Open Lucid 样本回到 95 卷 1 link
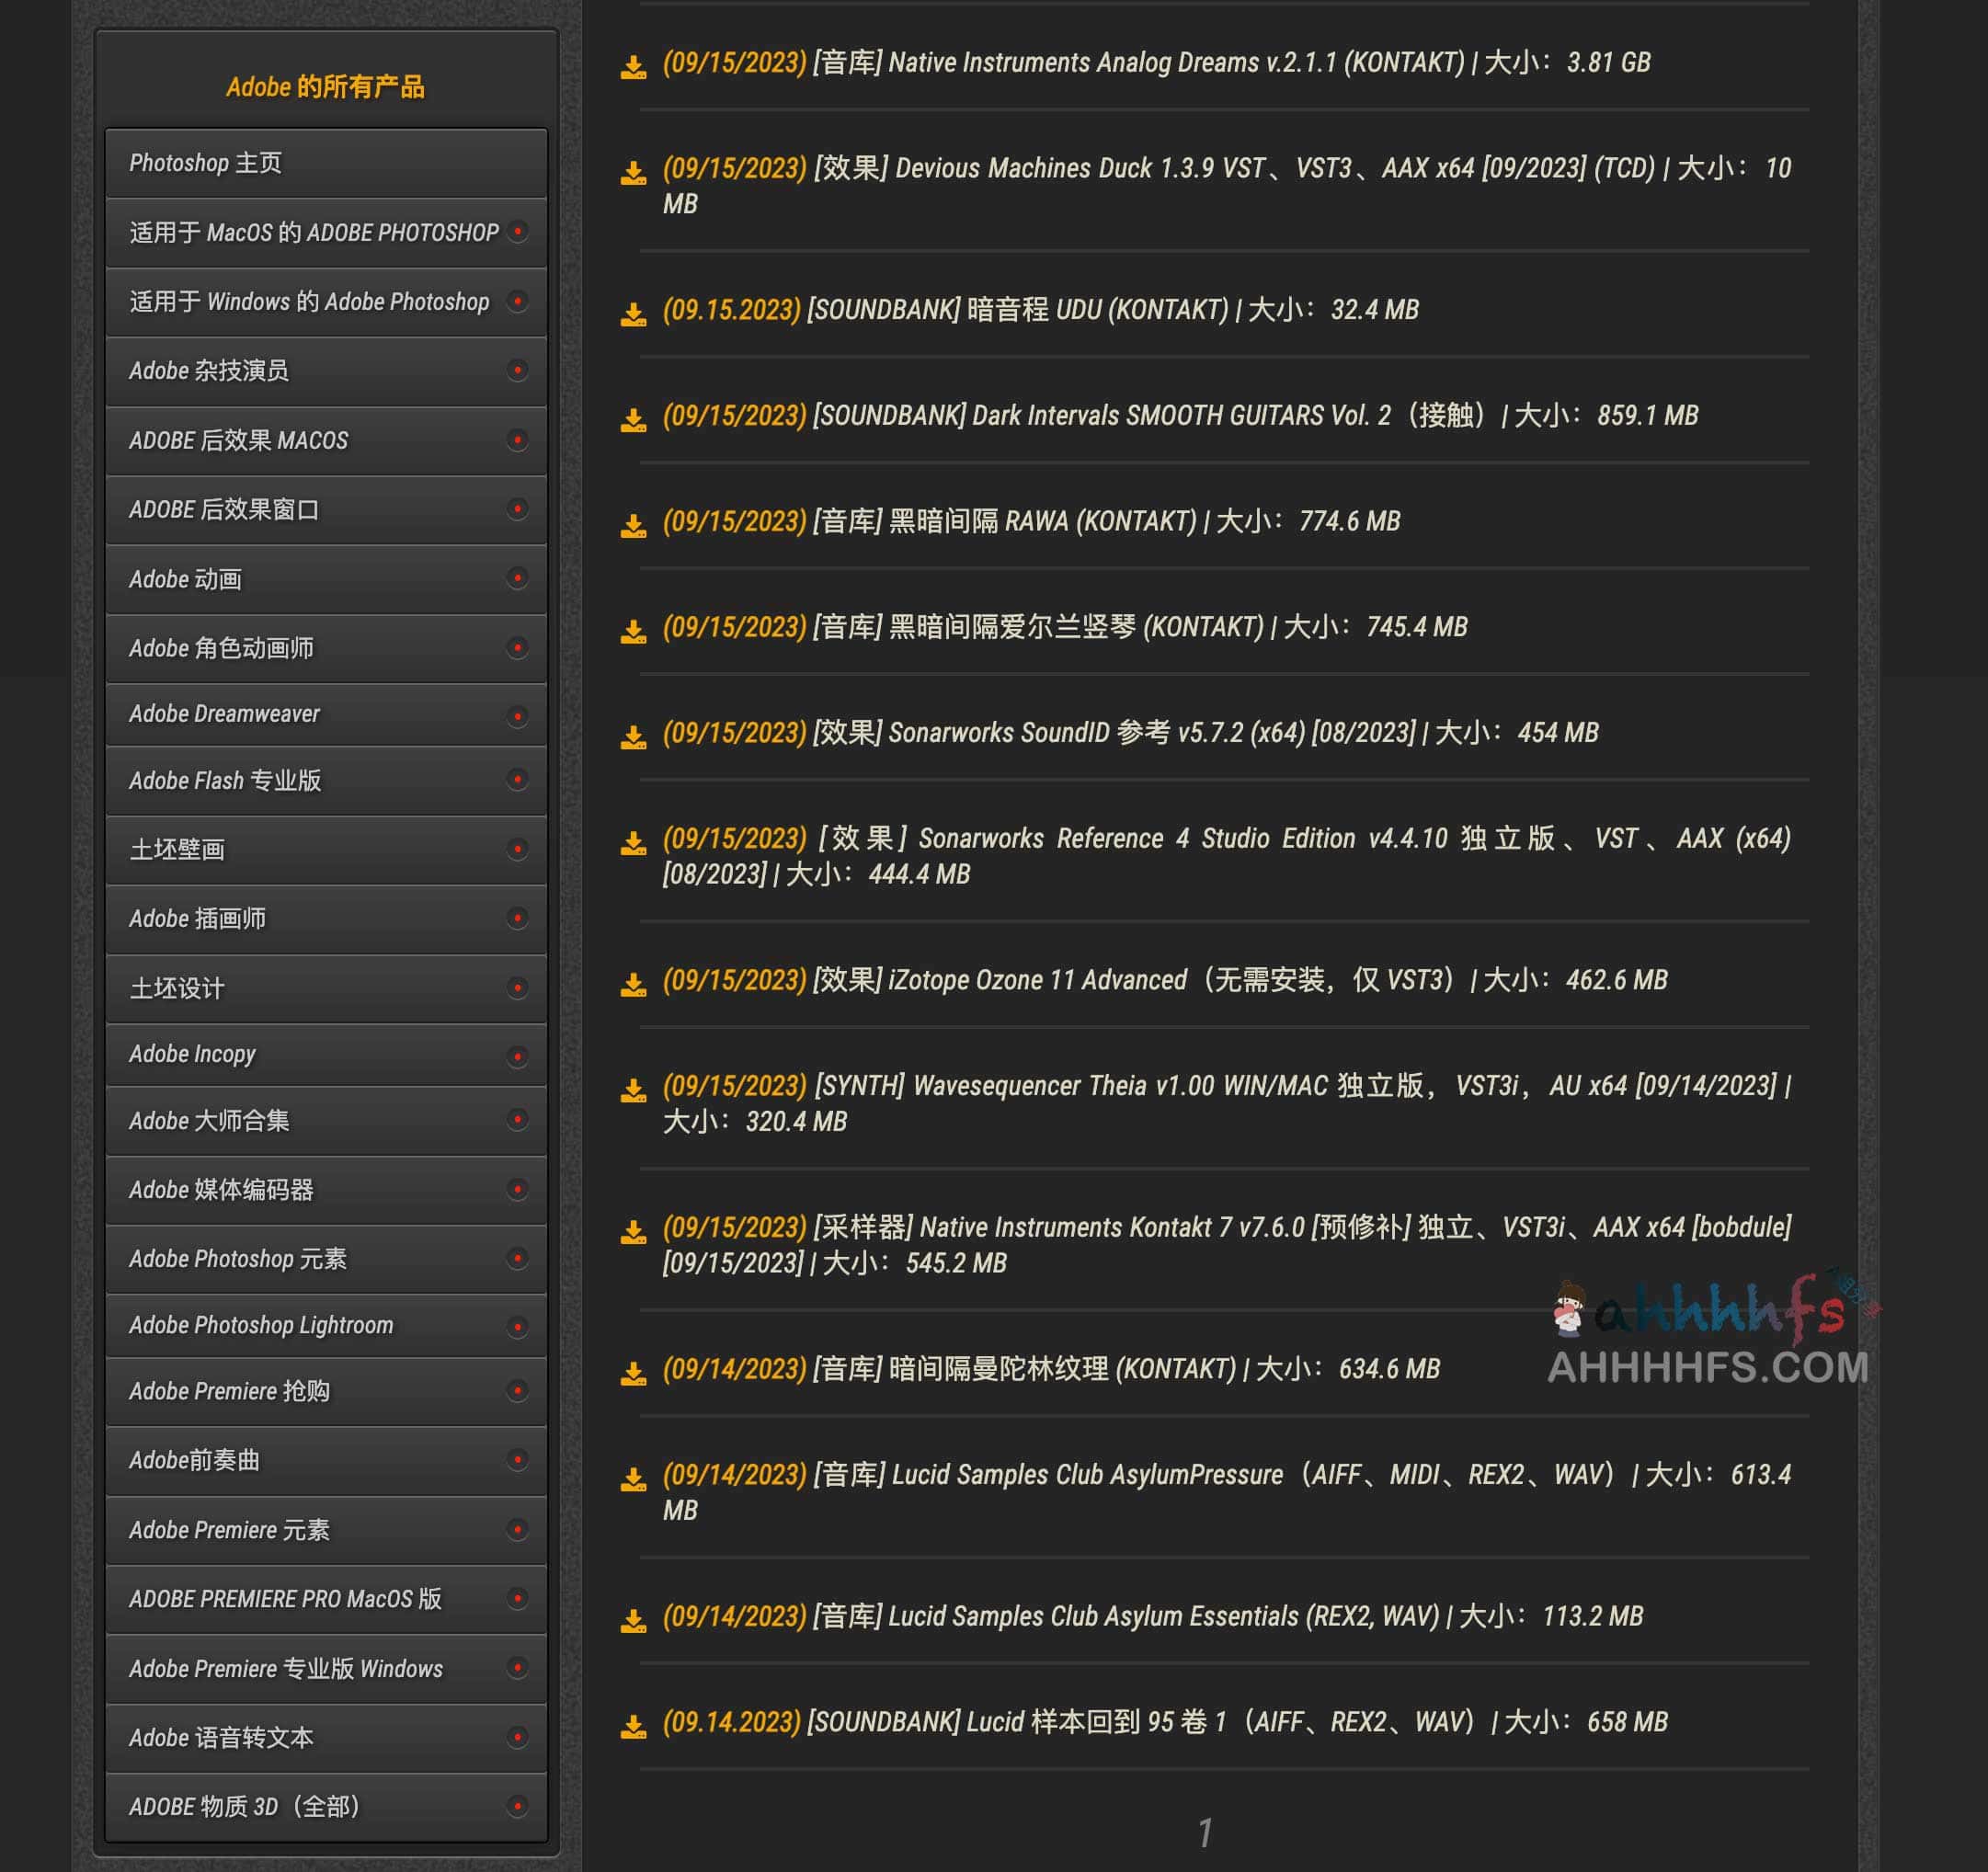1988x1872 pixels. pos(1165,1721)
